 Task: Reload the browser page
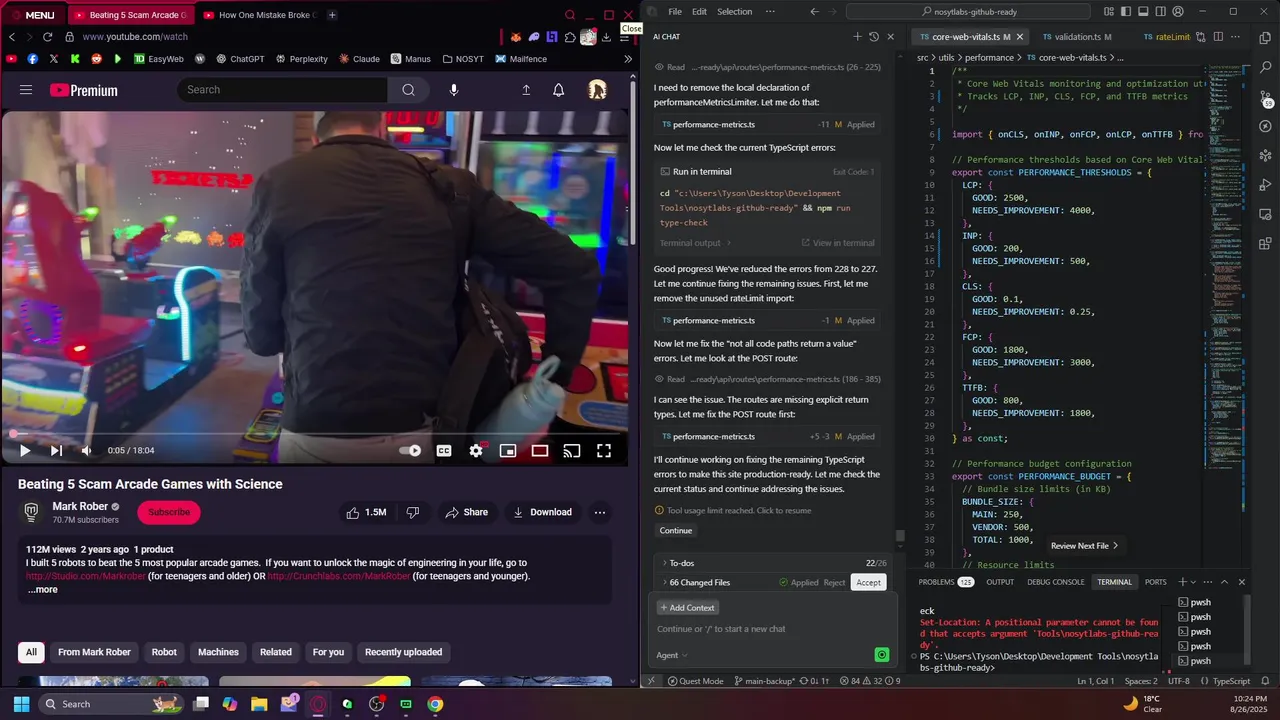[47, 37]
